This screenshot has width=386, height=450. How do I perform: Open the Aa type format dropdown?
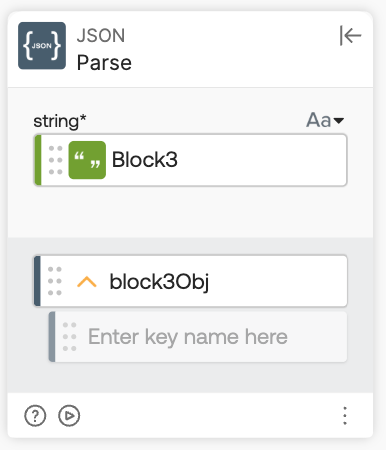(325, 120)
